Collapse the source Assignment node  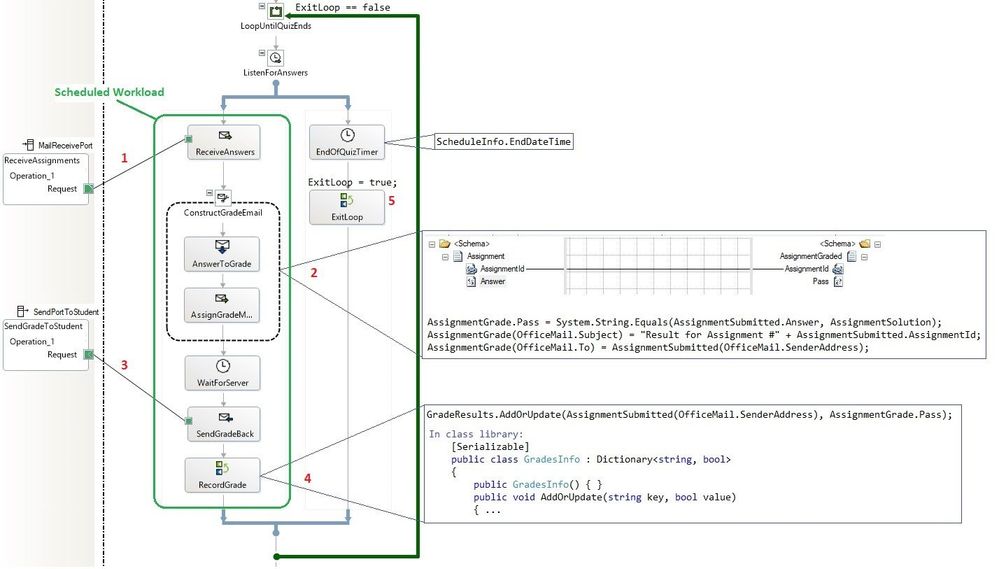tap(445, 257)
